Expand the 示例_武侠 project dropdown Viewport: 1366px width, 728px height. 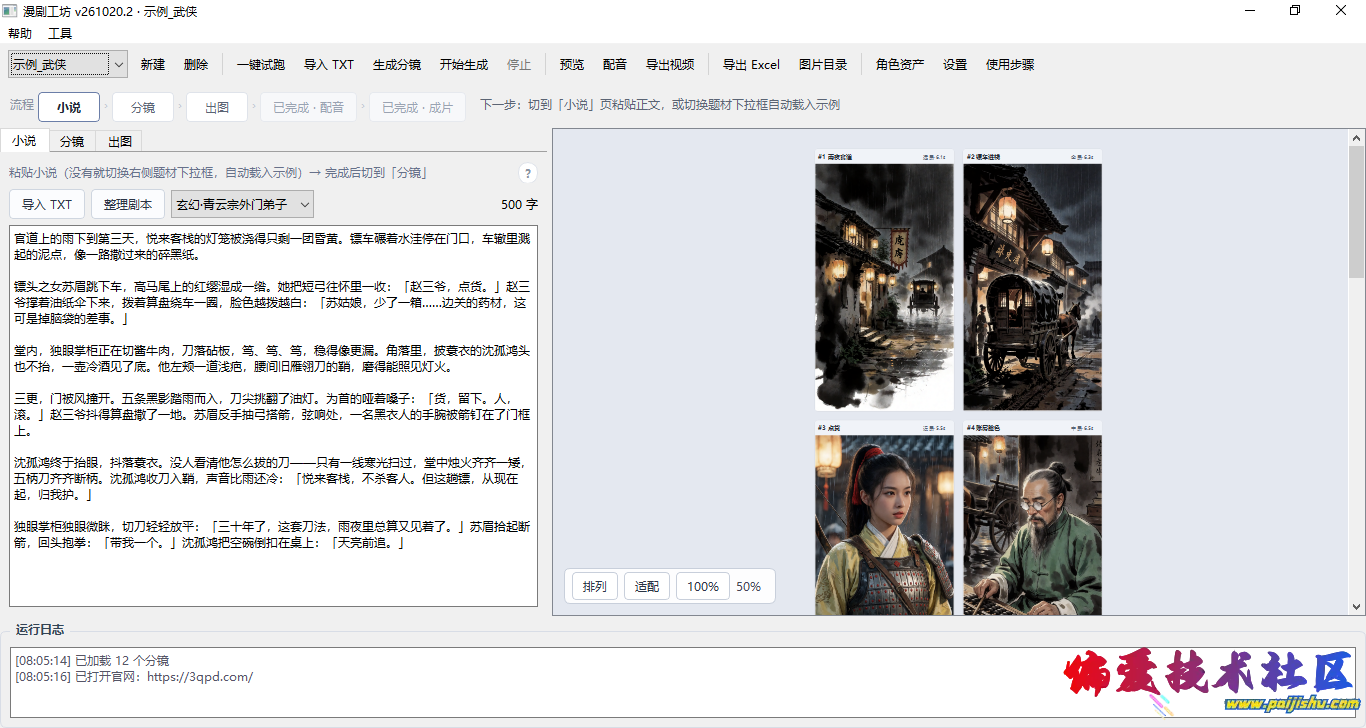[x=68, y=65]
